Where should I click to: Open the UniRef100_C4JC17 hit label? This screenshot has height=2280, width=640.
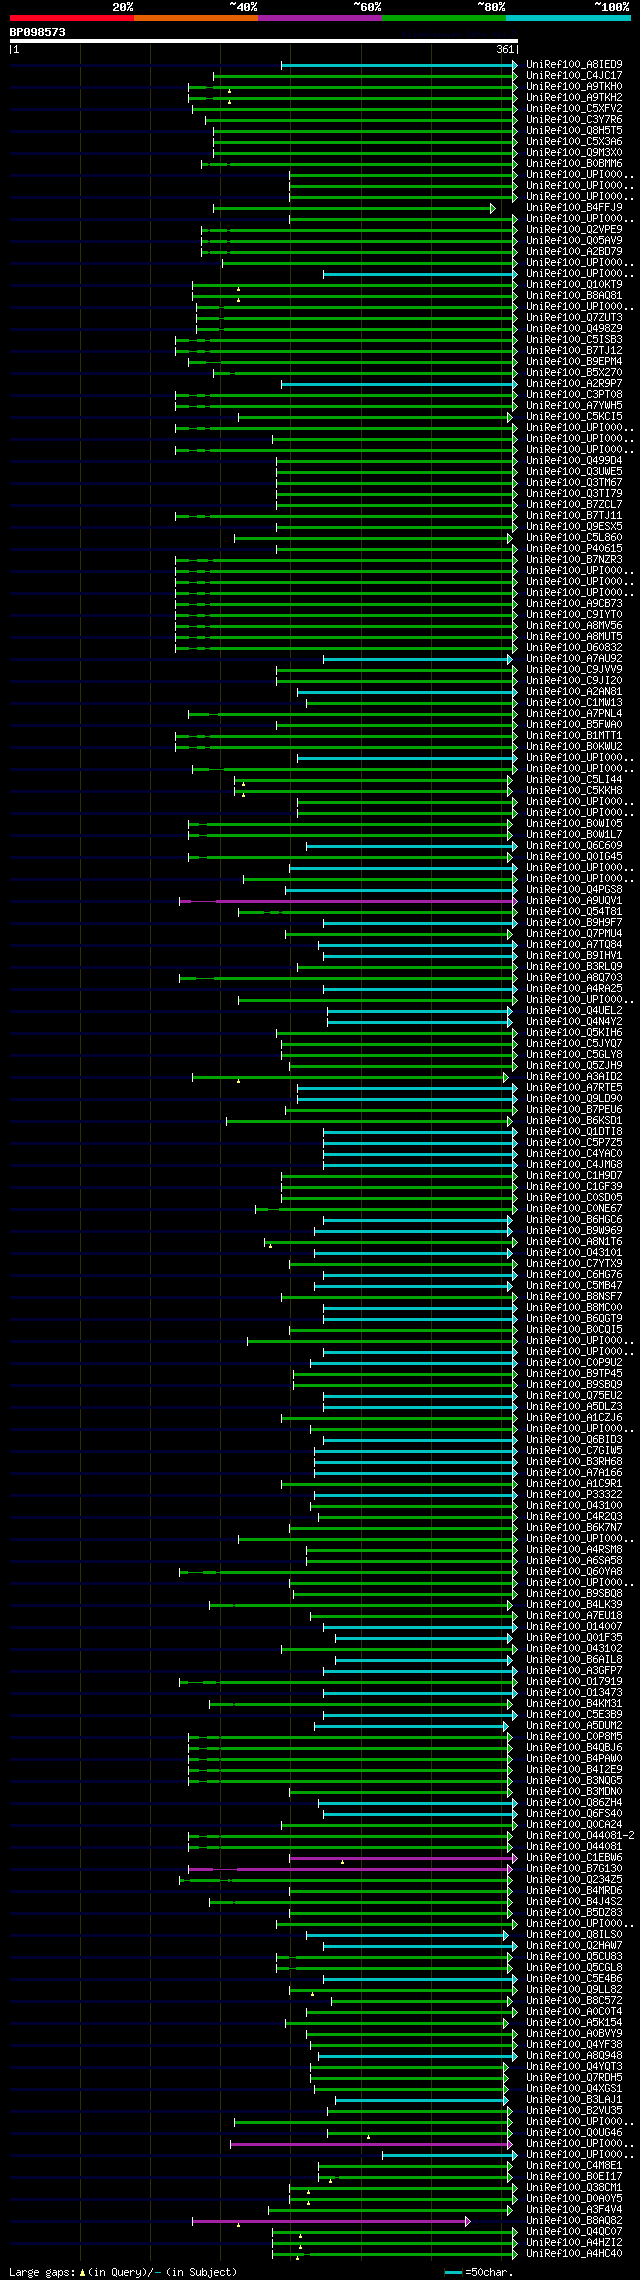coord(574,76)
